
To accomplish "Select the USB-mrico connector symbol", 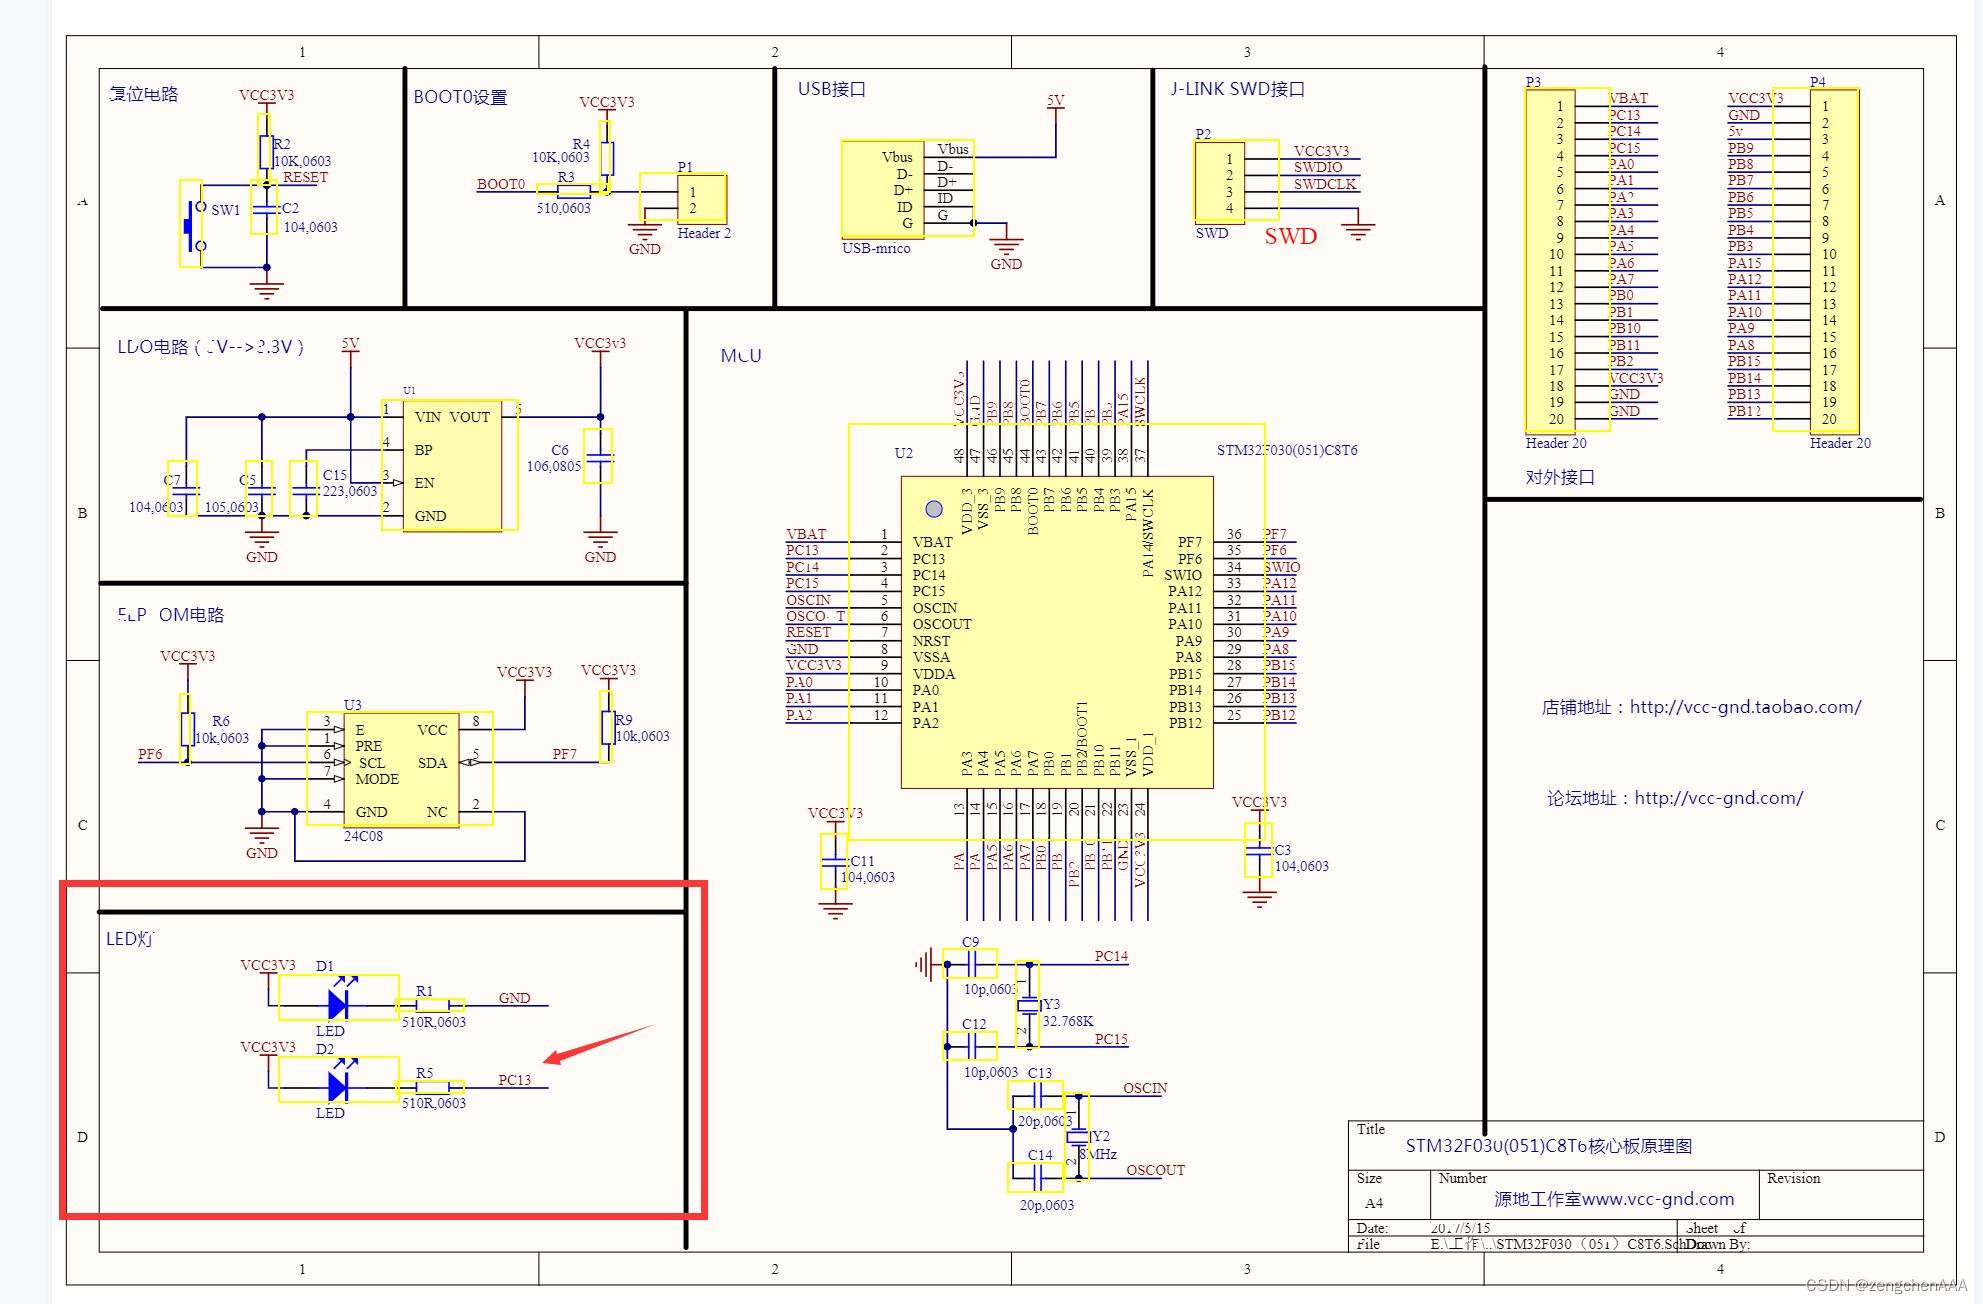I will (908, 188).
